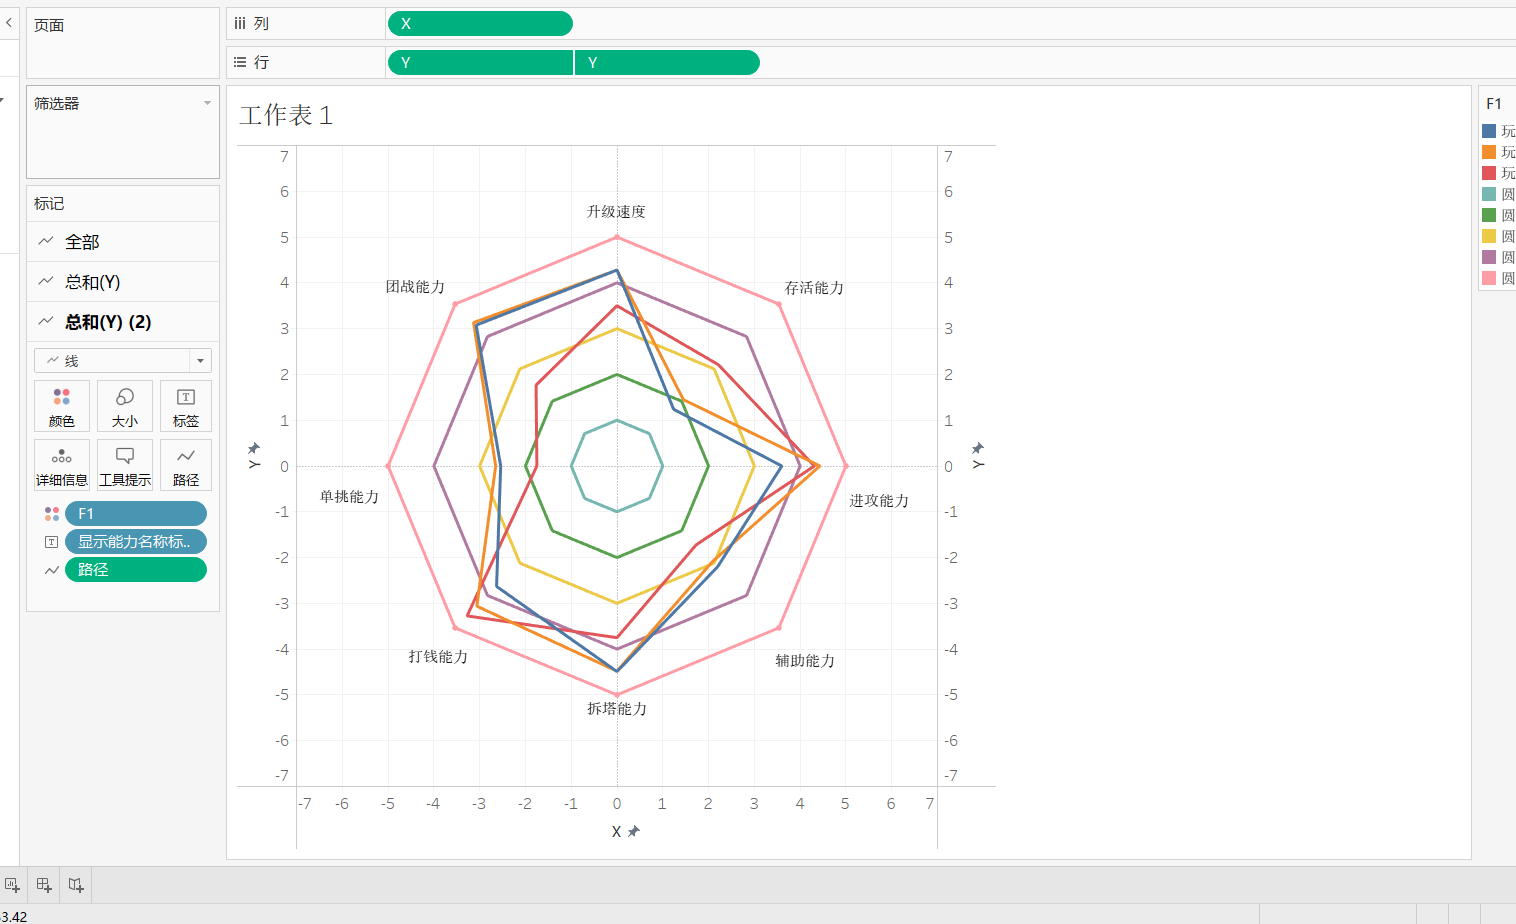This screenshot has width=1516, height=924.
Task: Open the 路径 path marks button
Action: (186, 465)
